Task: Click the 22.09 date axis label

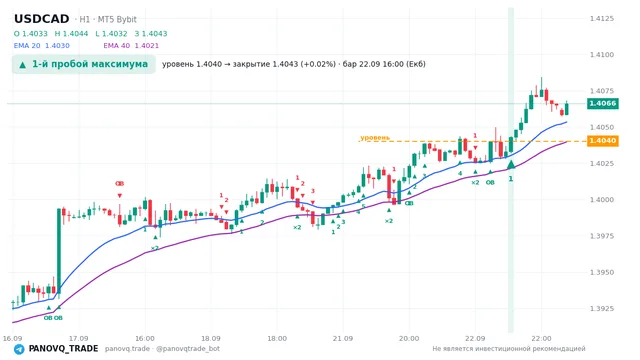Action: (475, 338)
